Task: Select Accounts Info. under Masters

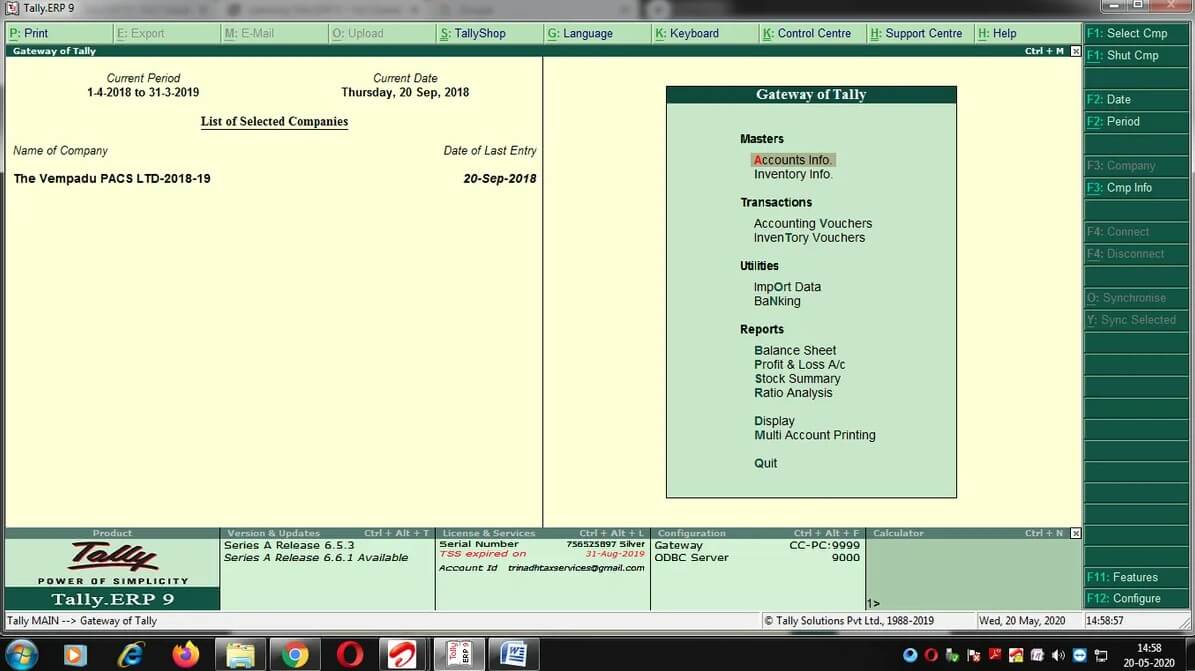Action: (793, 159)
